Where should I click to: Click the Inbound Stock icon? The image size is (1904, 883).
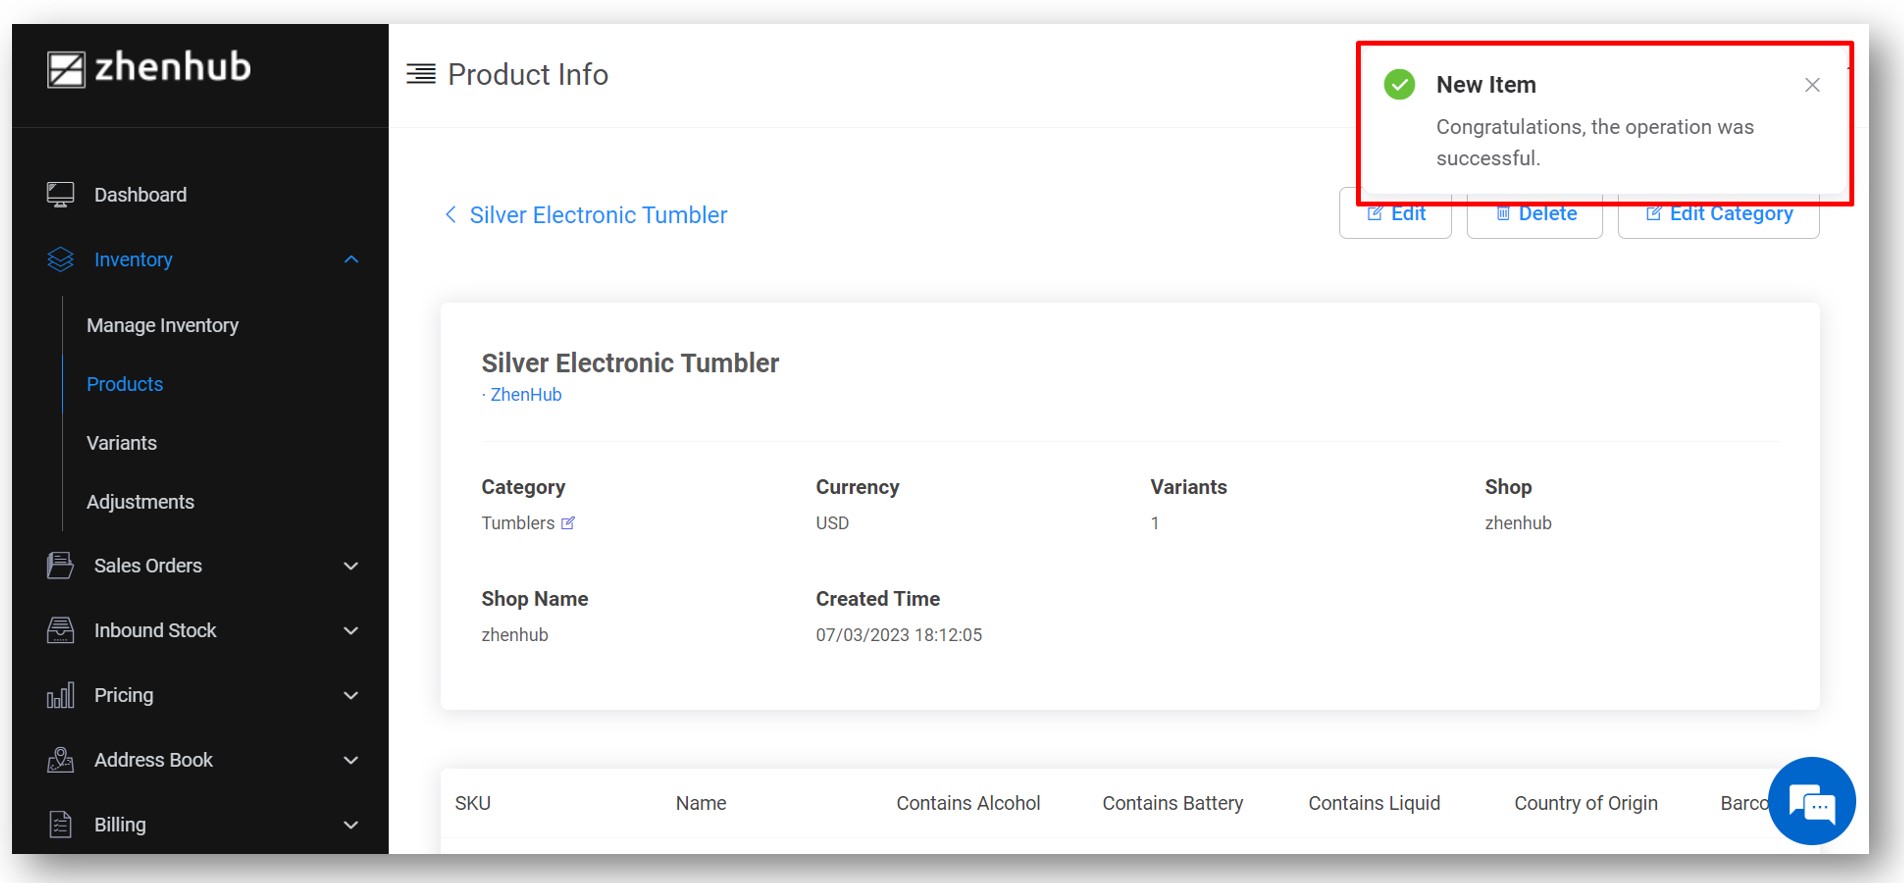click(x=60, y=631)
